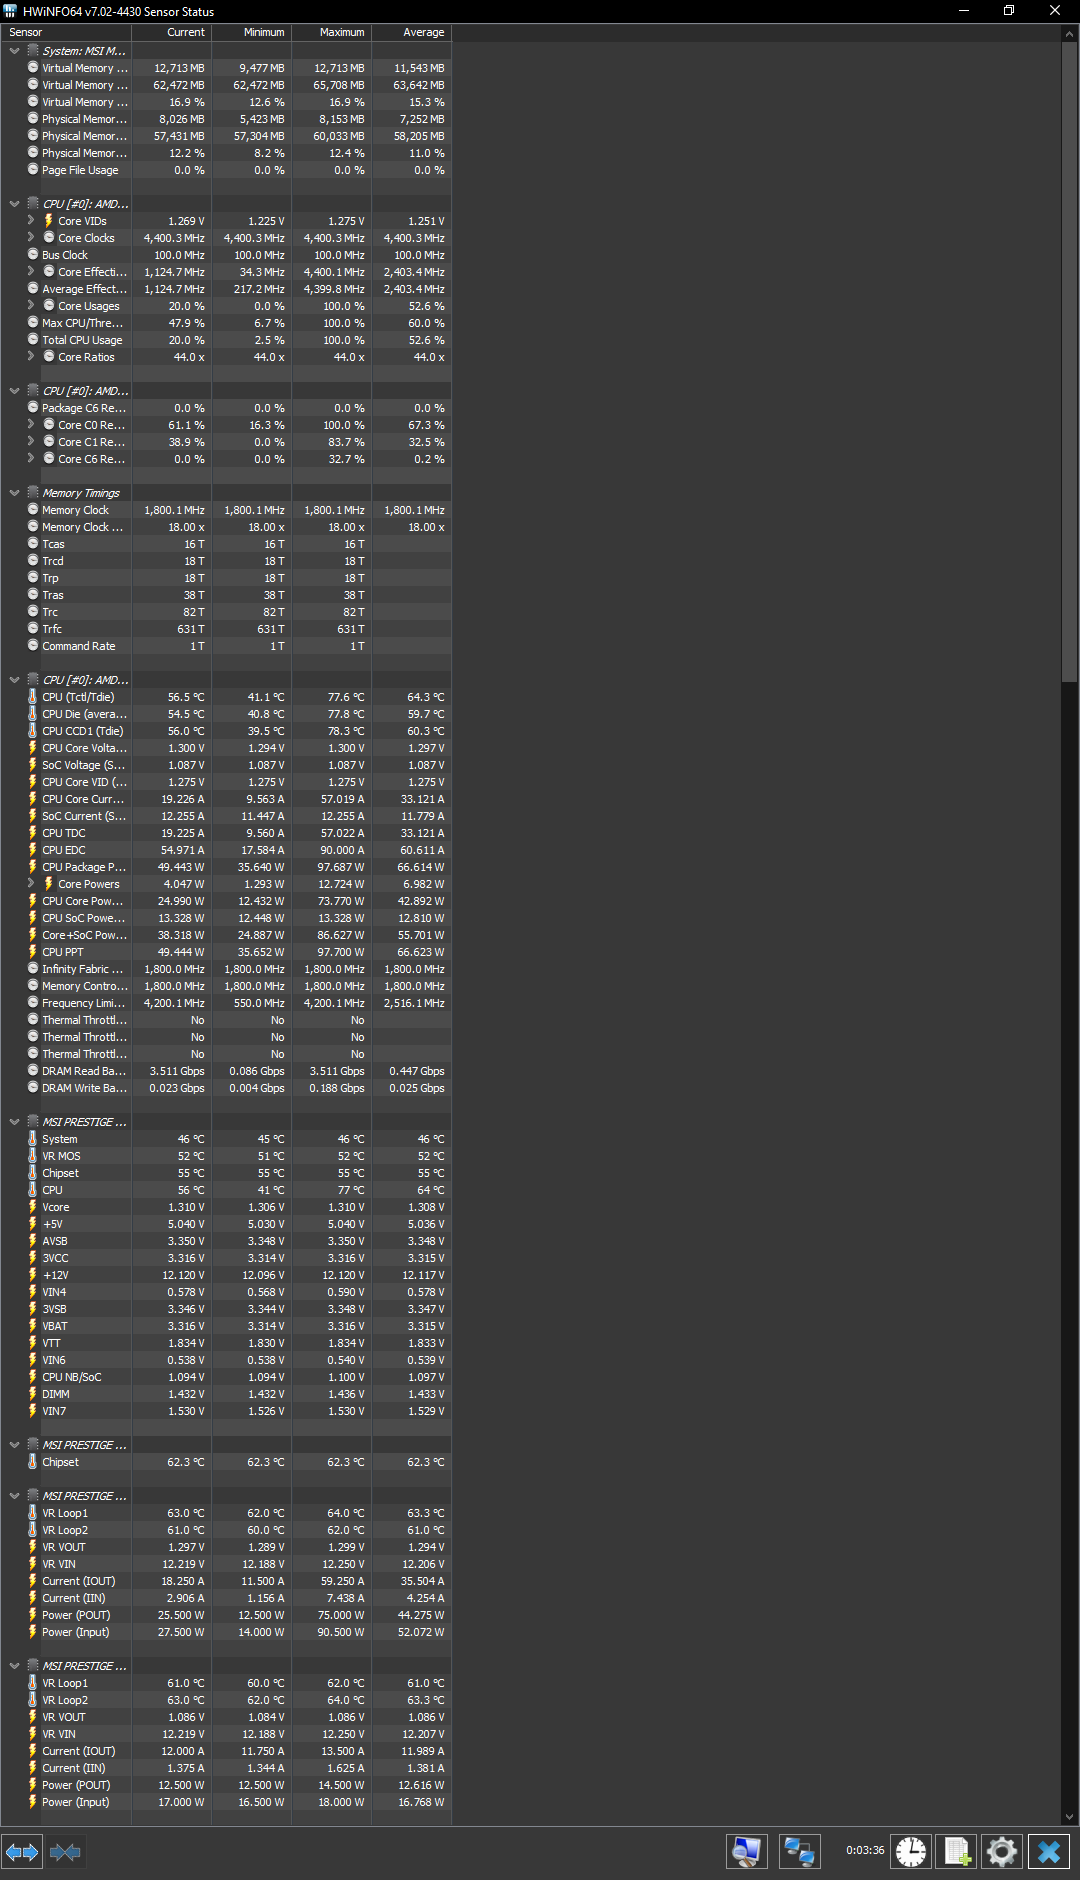Expand the Core VIDs row
The height and width of the screenshot is (1880, 1080).
click(31, 221)
